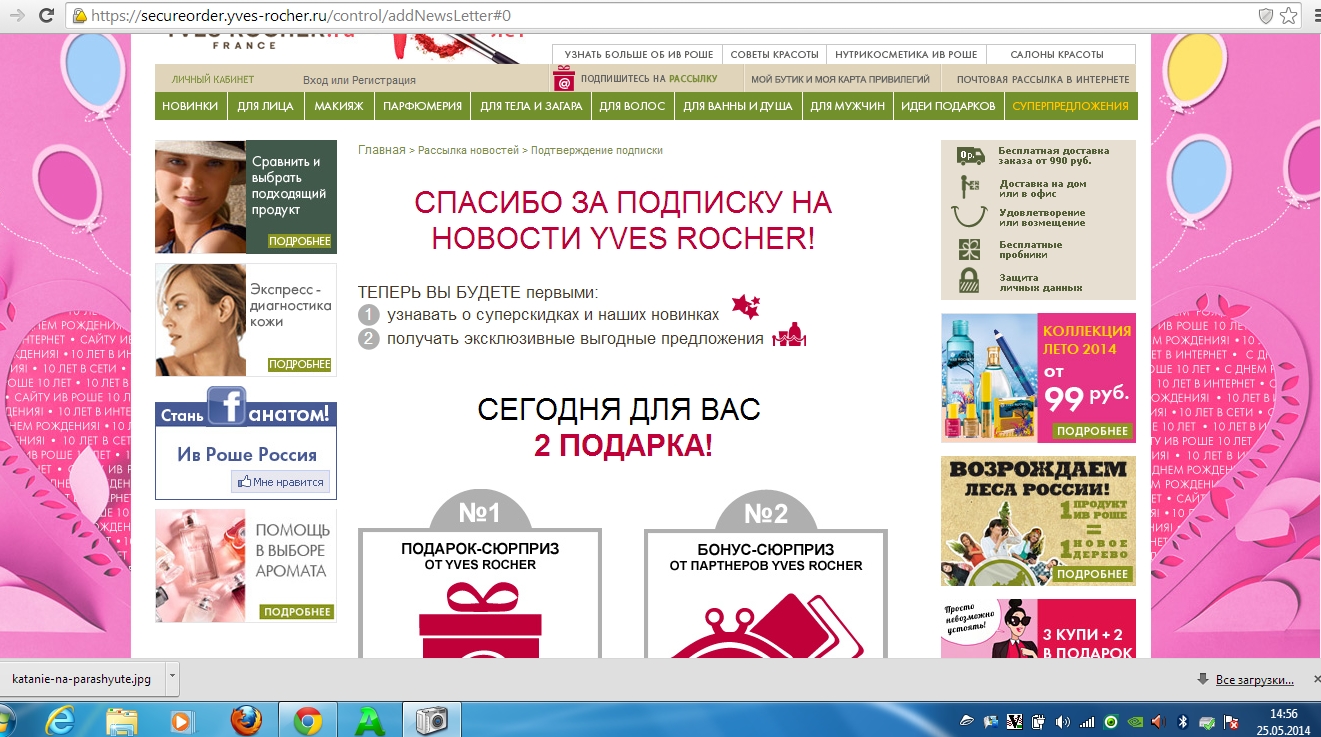Open the camera app in the taskbar
1321x737 pixels.
click(431, 720)
